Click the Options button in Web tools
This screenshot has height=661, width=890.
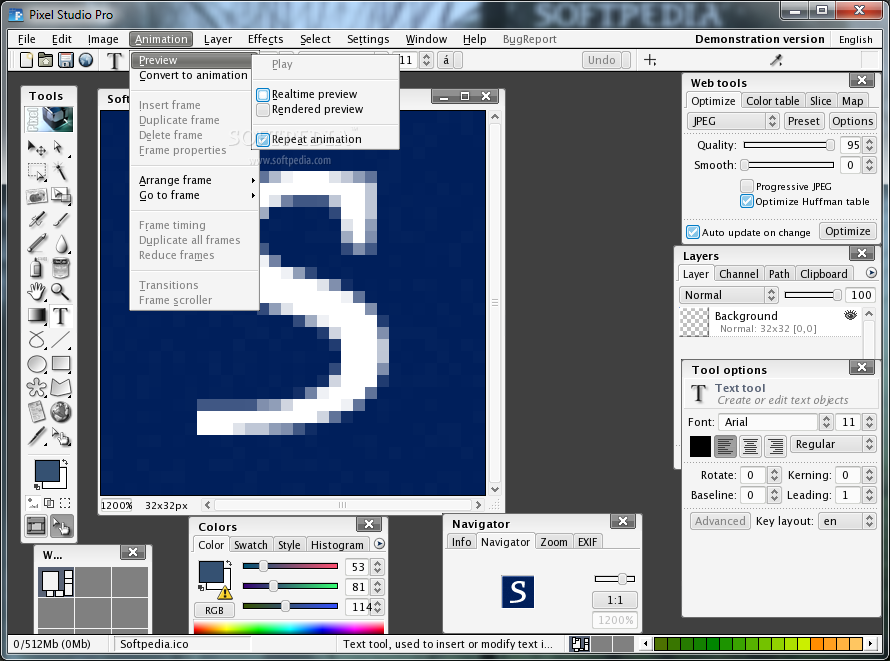tap(852, 121)
